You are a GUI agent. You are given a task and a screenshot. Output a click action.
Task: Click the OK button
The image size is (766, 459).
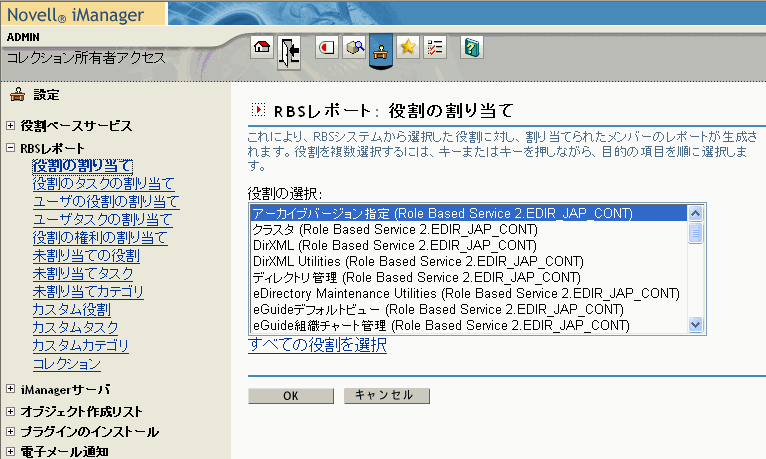pyautogui.click(x=291, y=396)
